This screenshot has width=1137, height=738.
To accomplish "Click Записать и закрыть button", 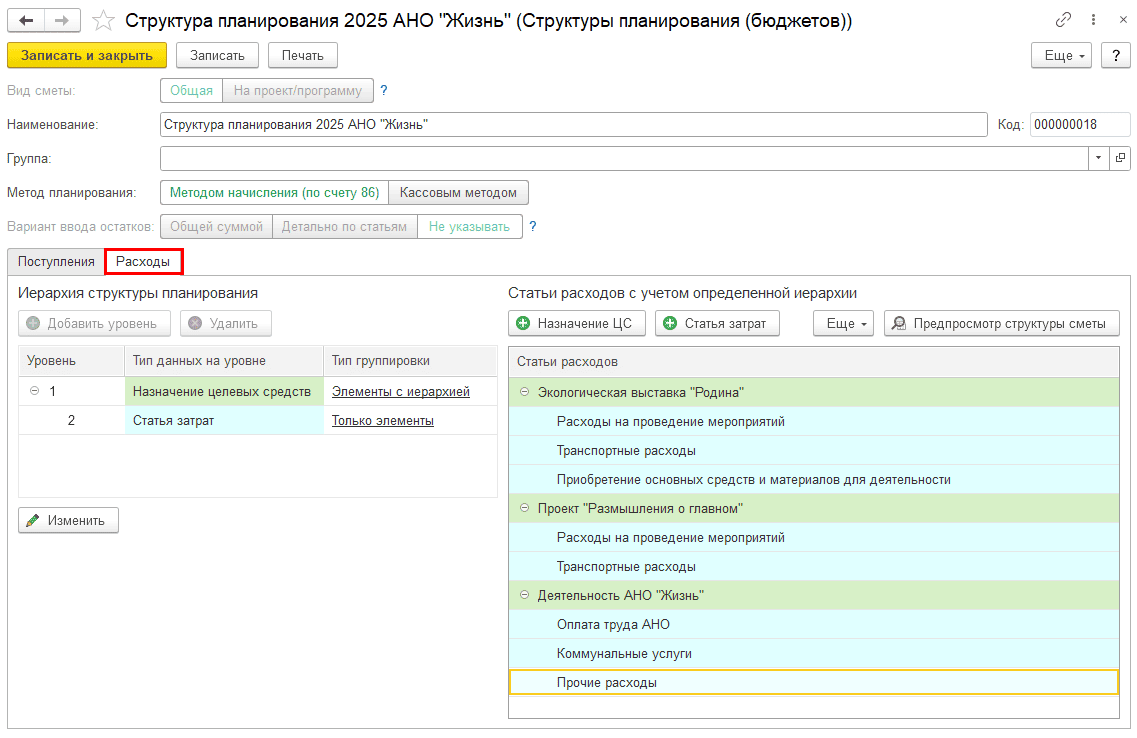I will point(86,56).
